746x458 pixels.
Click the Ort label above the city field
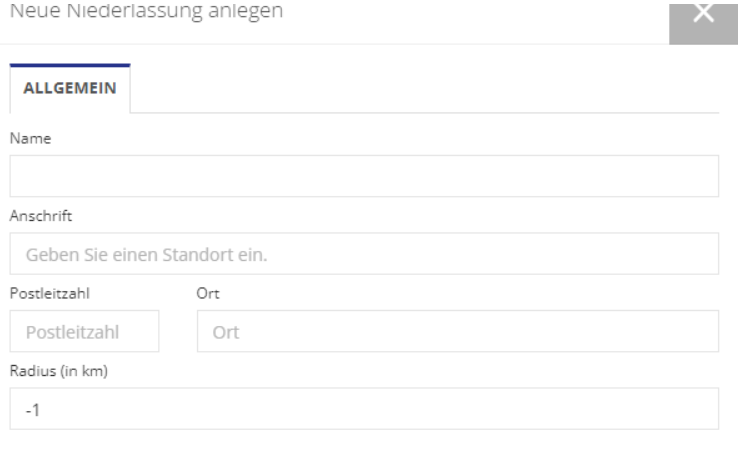pos(208,293)
